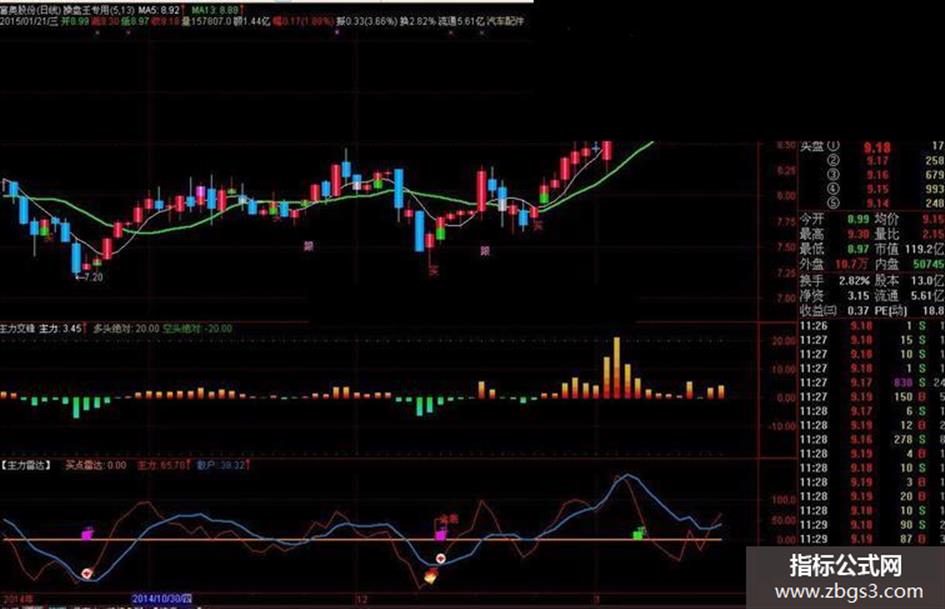The width and height of the screenshot is (945, 609).
Task: Click the magenta gift icon with red label
Action: tap(441, 534)
